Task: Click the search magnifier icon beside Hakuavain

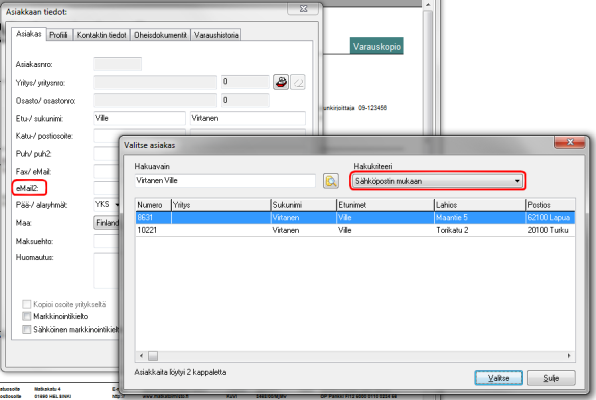Action: coord(331,181)
